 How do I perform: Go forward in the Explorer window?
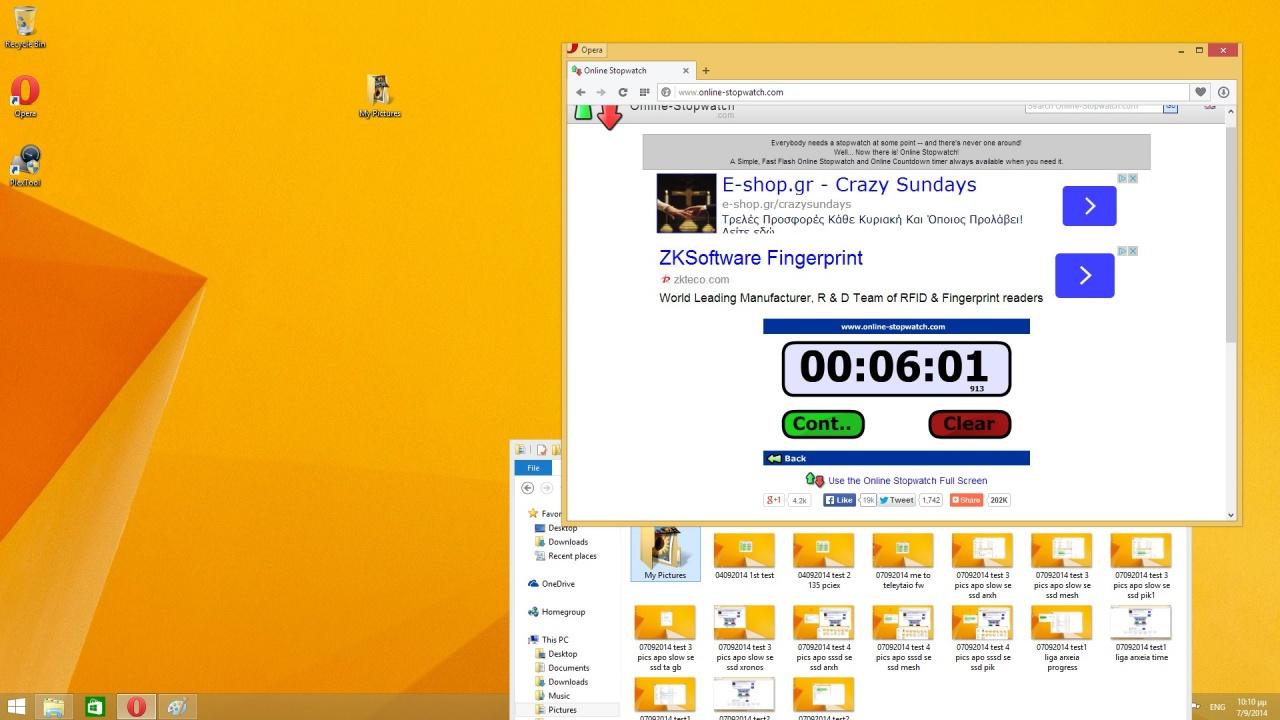tap(546, 488)
